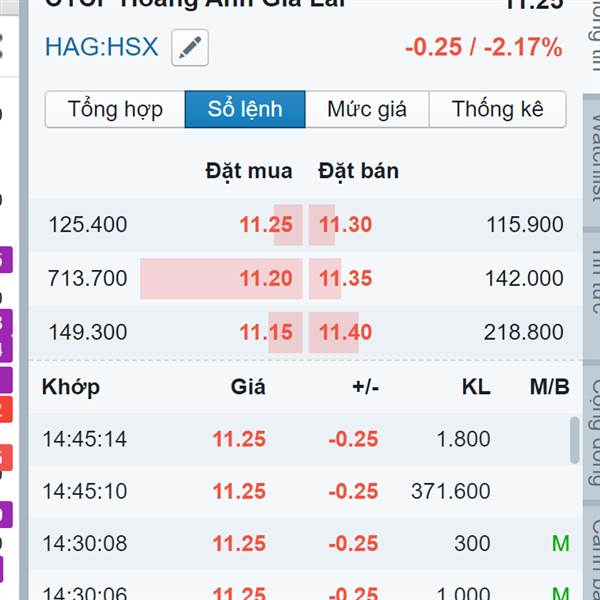This screenshot has width=600, height=600.
Task: Click the pencil edit icon beside HAG:HSX
Action: [190, 48]
